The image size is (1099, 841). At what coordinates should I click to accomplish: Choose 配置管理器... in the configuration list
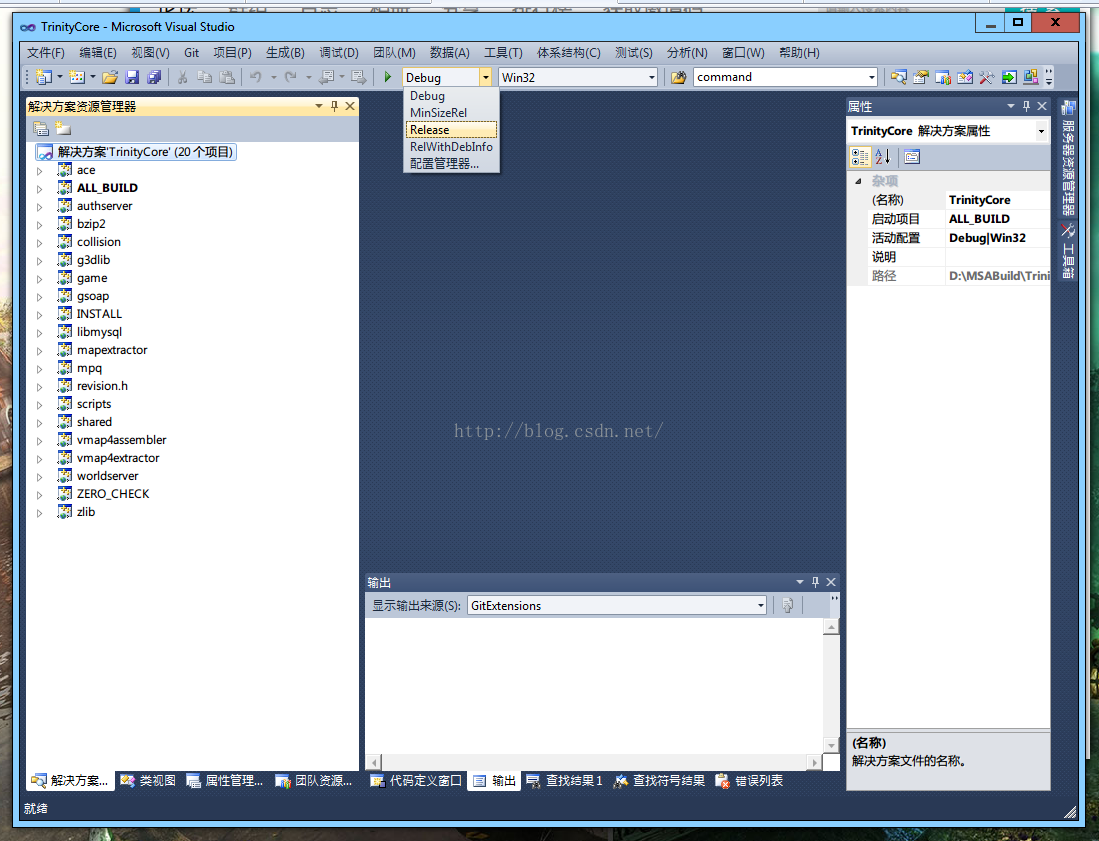point(444,163)
